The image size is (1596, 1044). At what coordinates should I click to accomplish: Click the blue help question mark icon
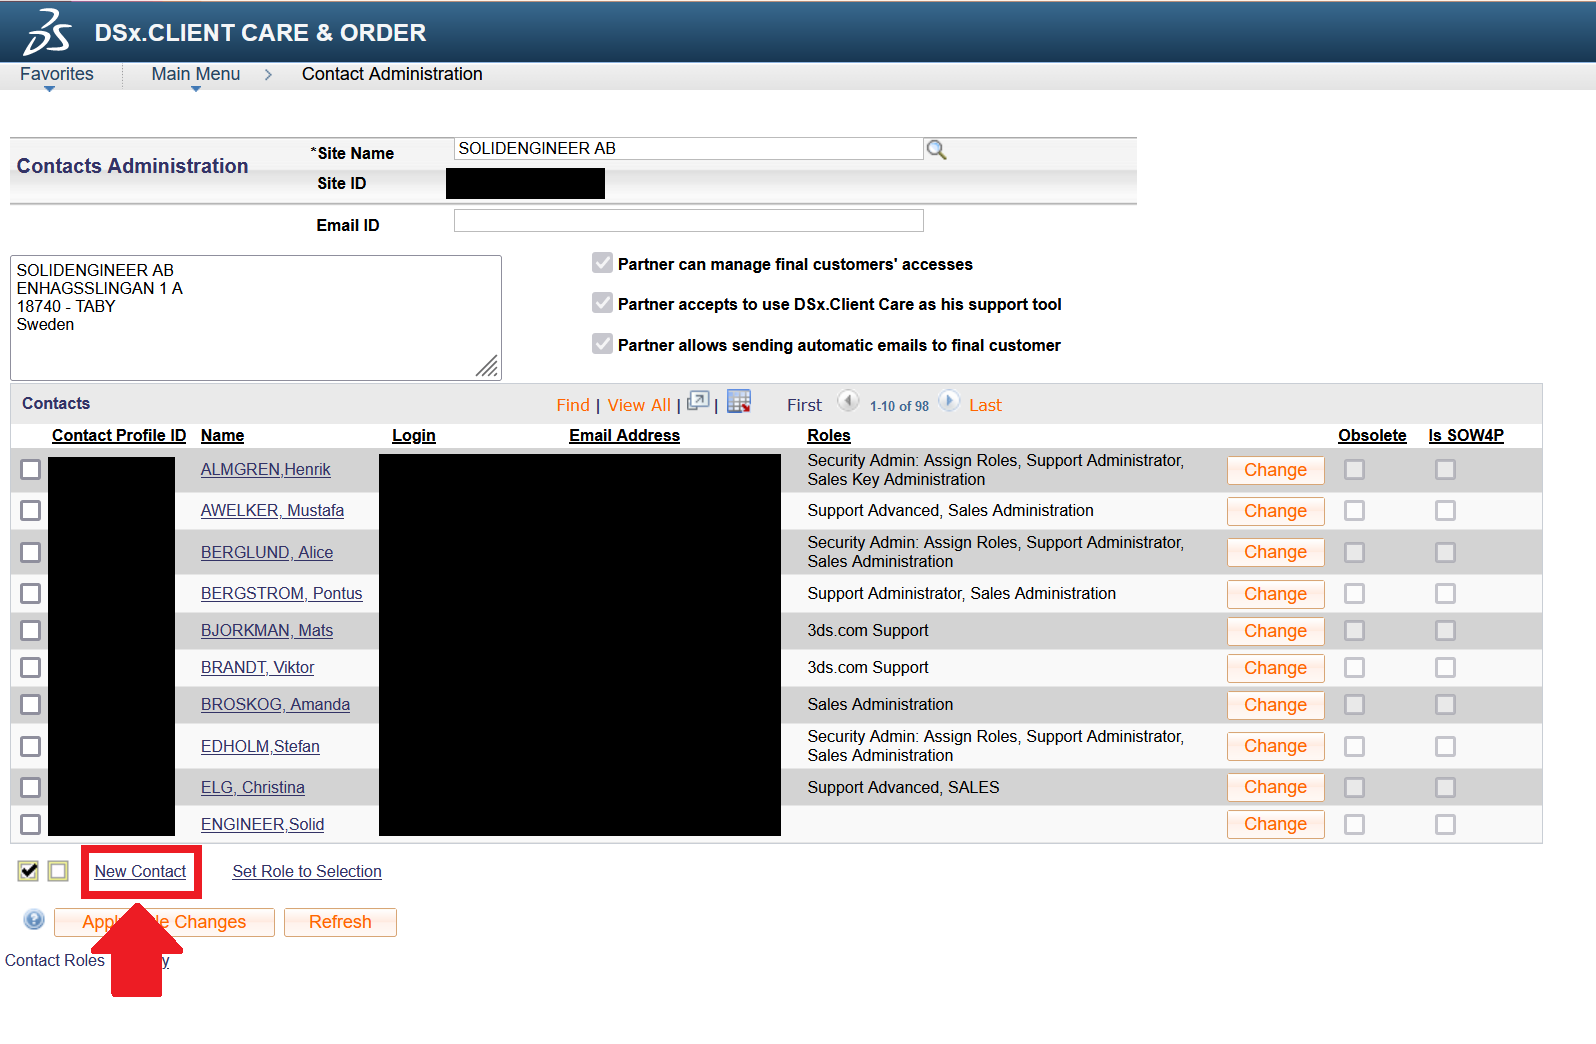[34, 920]
